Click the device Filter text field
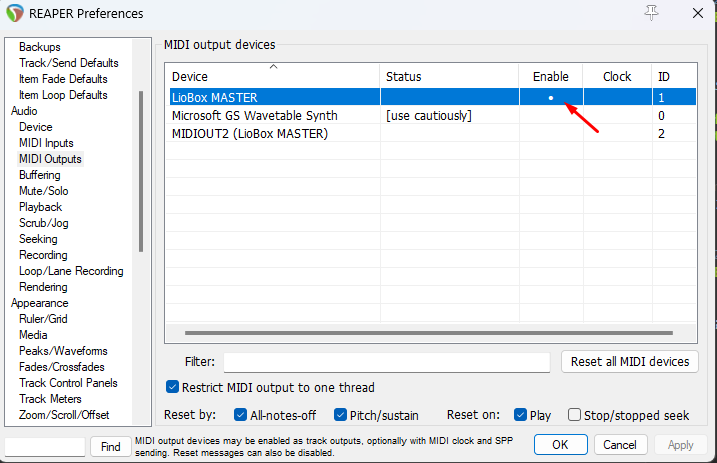717x463 pixels. [x=387, y=362]
